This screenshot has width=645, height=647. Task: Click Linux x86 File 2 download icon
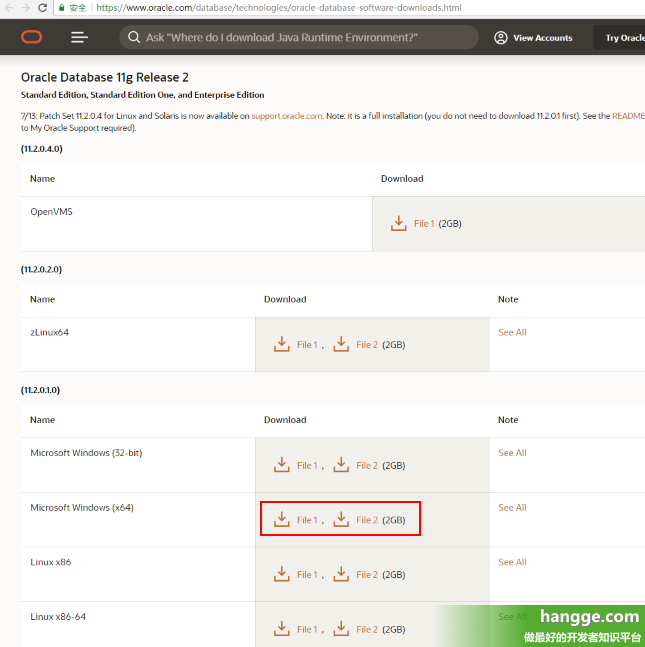(x=342, y=574)
